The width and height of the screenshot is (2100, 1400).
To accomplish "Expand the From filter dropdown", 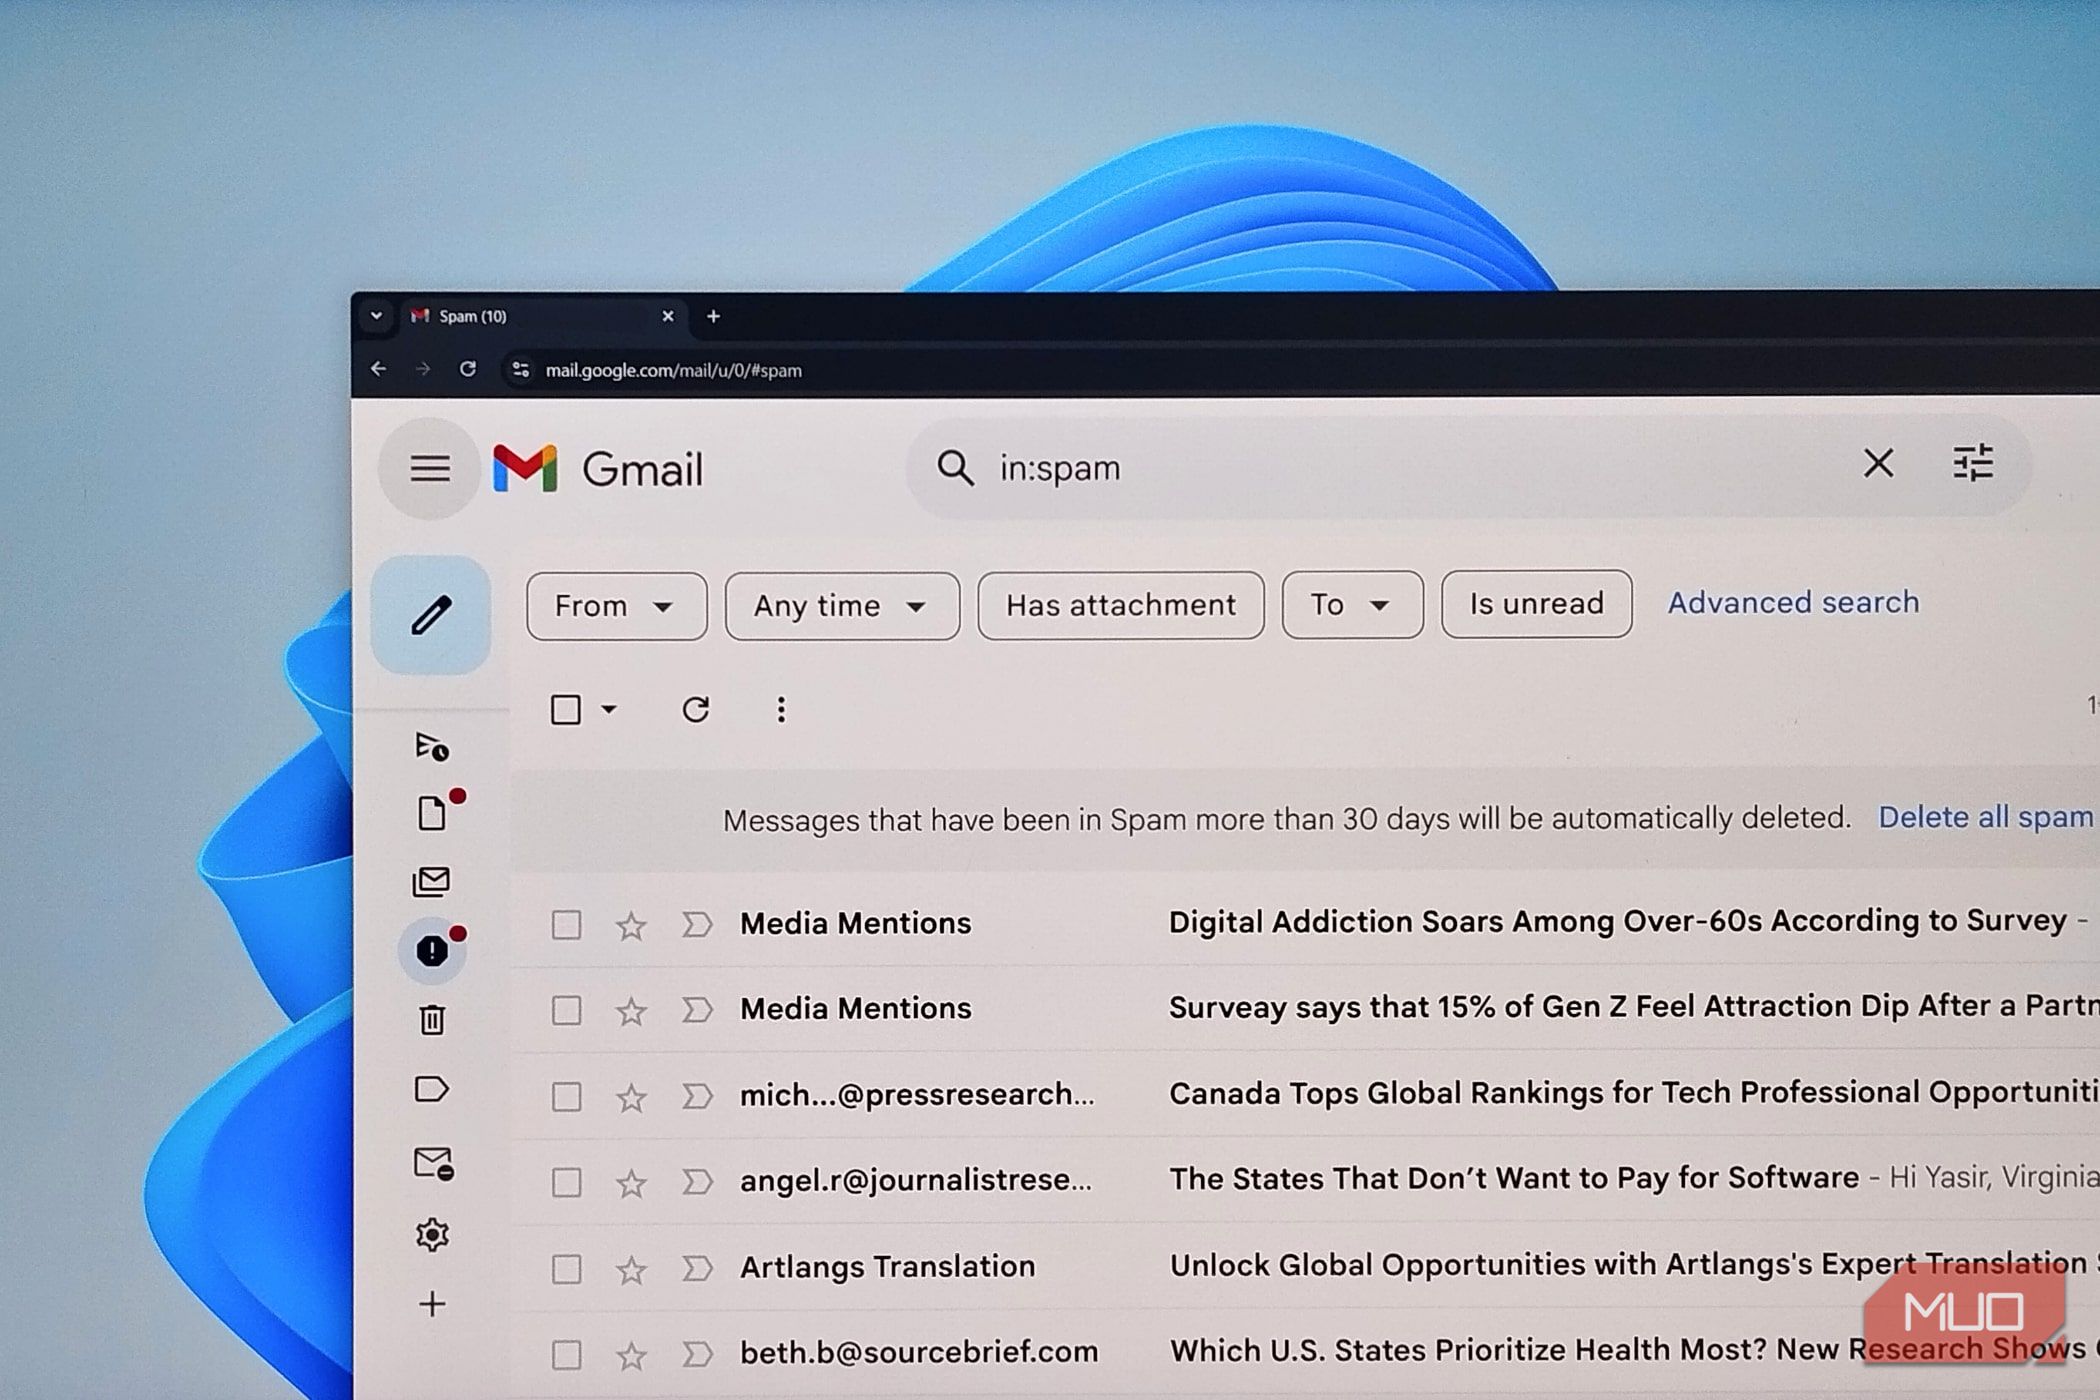I will pyautogui.click(x=616, y=606).
